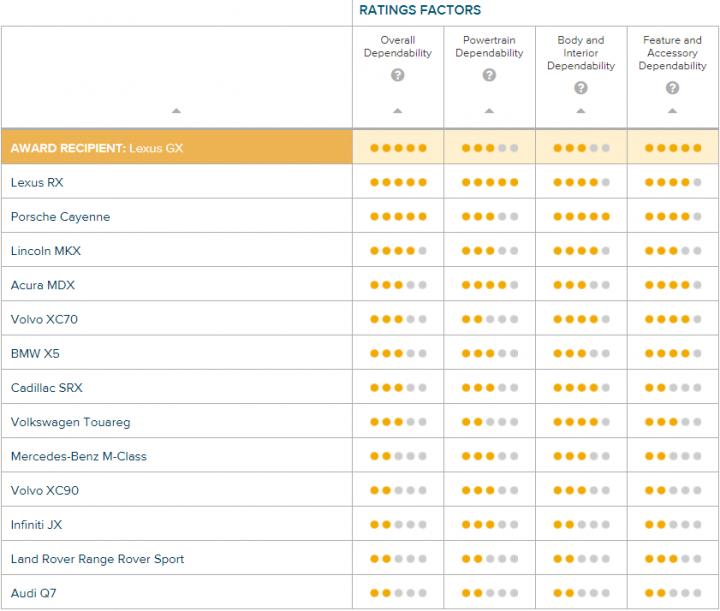Open the Overall Dependability help icon
This screenshot has height=611, width=720.
tap(398, 75)
